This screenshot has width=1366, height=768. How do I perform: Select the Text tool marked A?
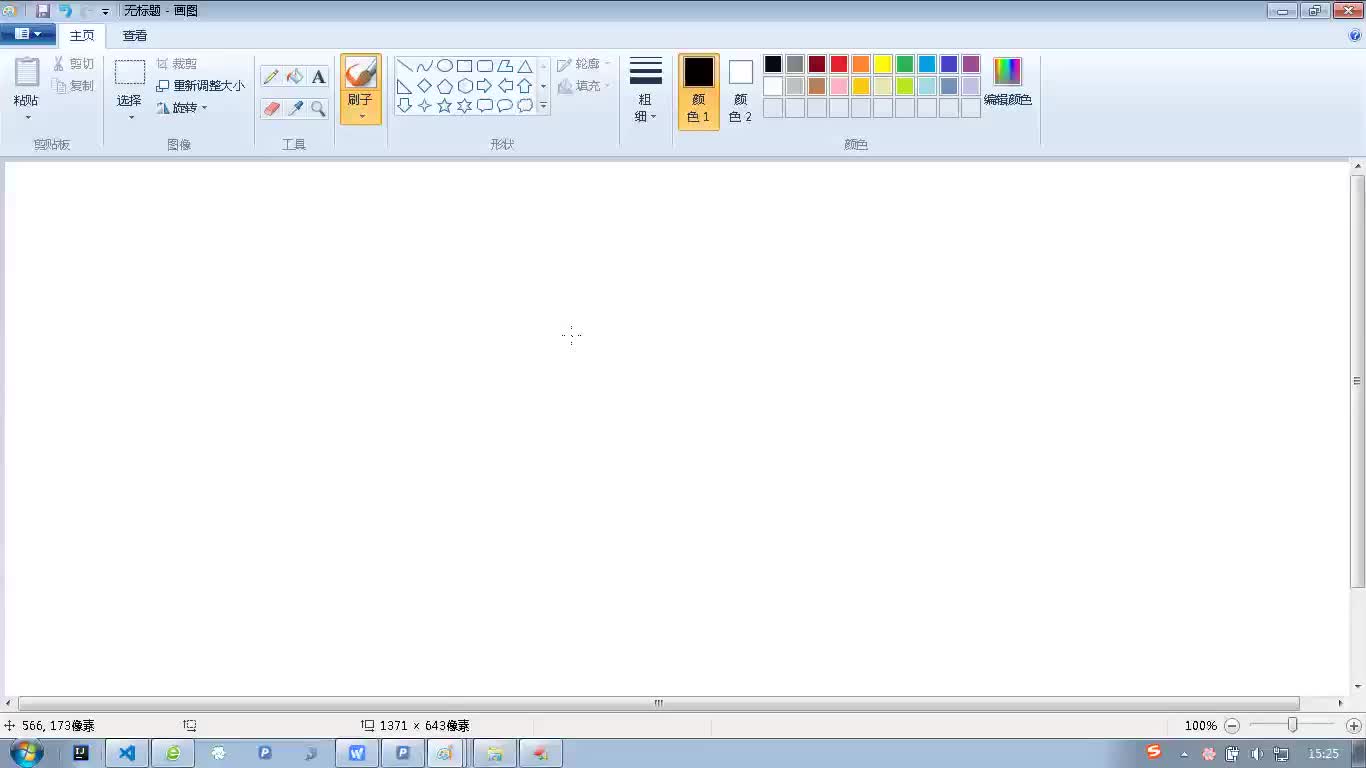[x=318, y=77]
